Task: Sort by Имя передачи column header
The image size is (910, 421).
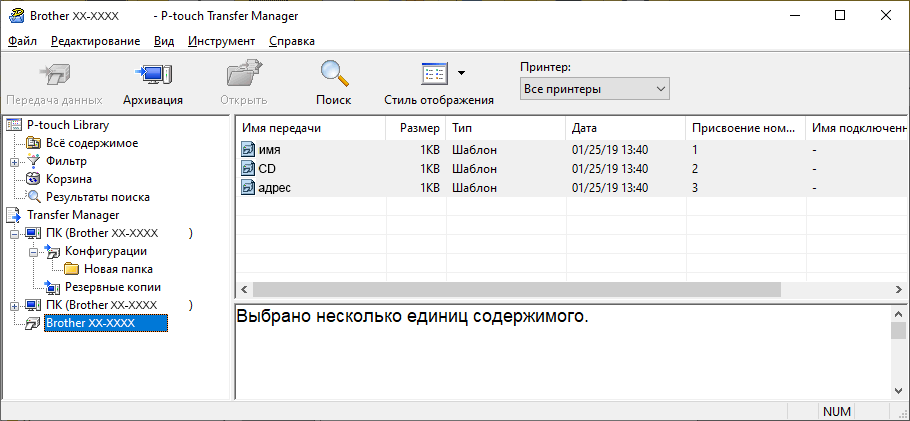Action: click(311, 128)
